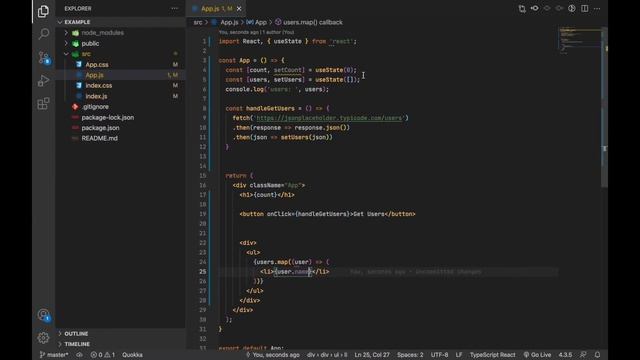Open the Extensions view
The image size is (640, 360).
(x=43, y=103)
